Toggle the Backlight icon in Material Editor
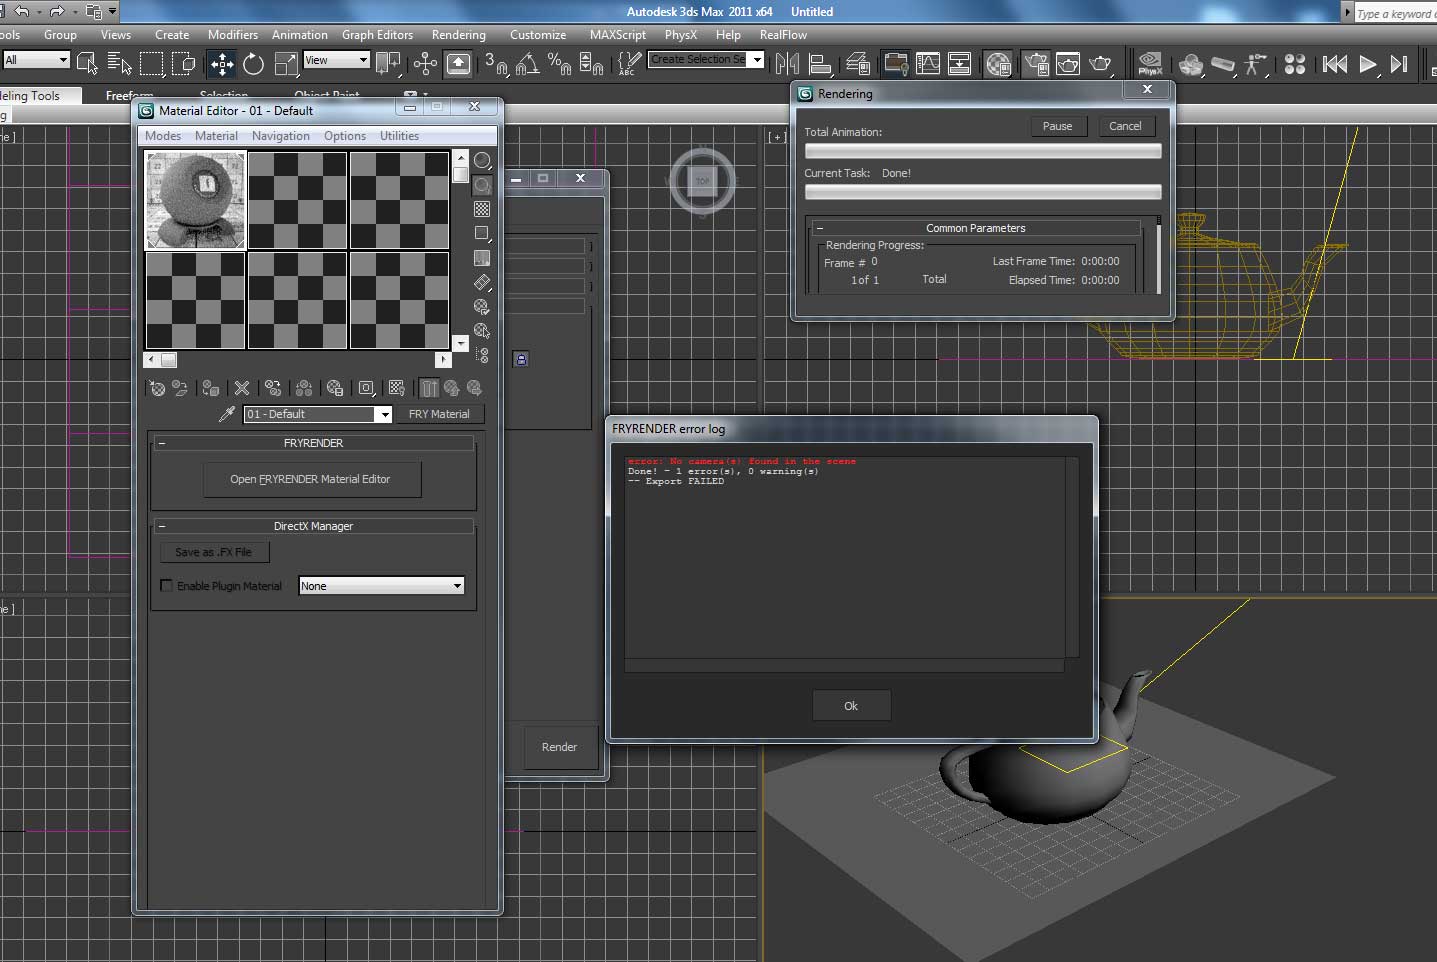 [482, 185]
